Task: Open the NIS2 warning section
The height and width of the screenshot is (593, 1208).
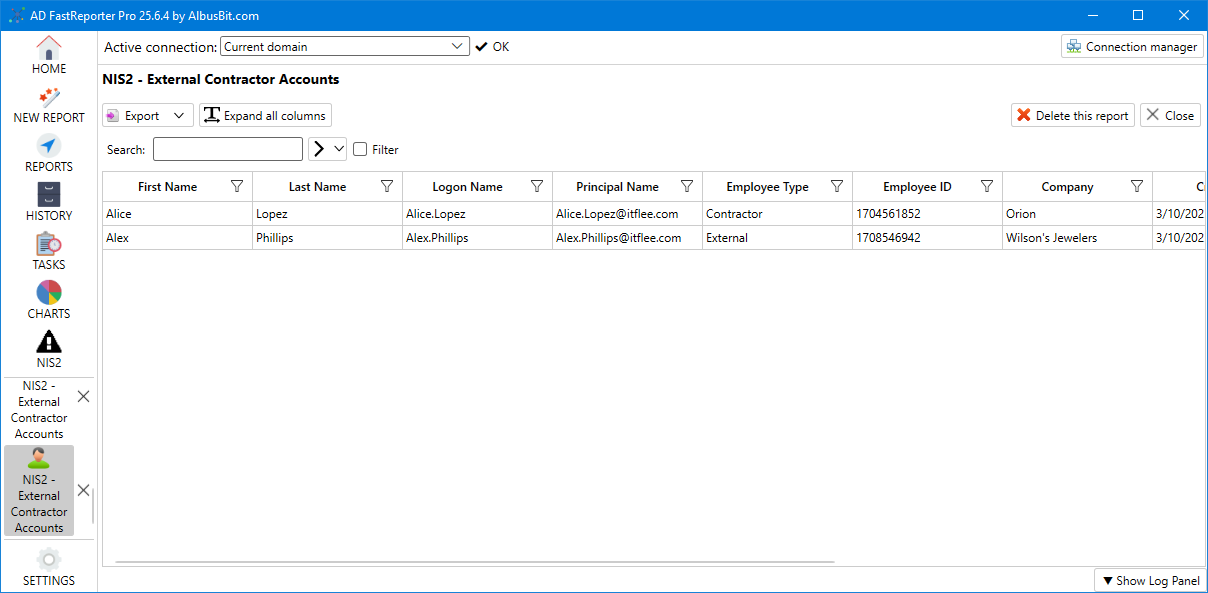Action: click(x=49, y=350)
